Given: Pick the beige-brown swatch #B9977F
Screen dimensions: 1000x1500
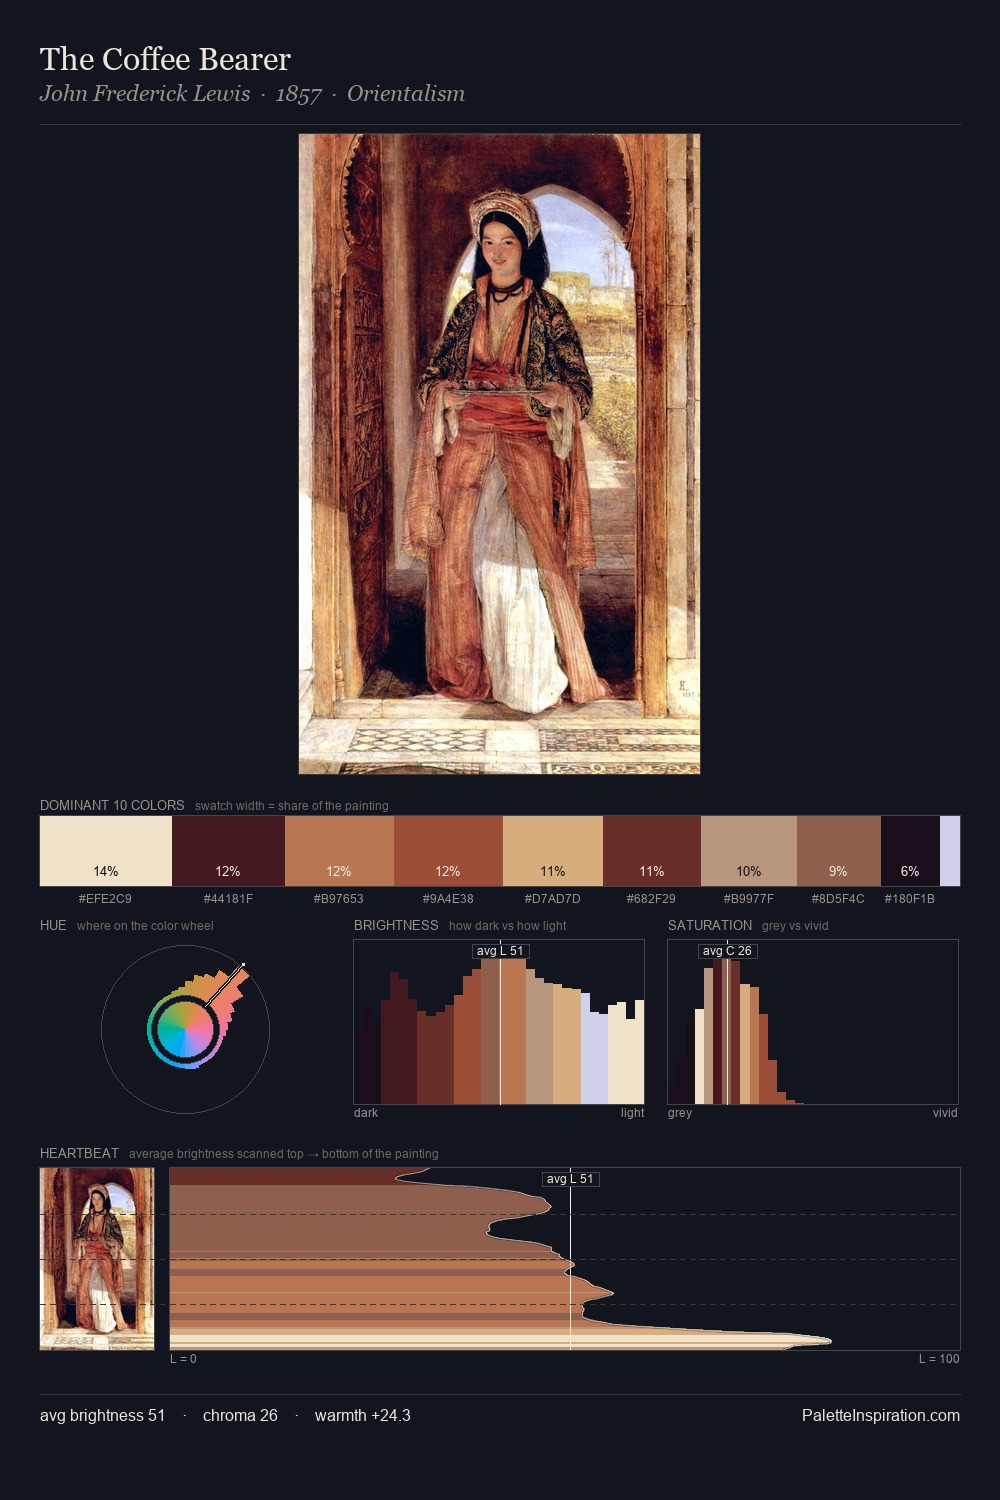Looking at the screenshot, I should [x=749, y=851].
